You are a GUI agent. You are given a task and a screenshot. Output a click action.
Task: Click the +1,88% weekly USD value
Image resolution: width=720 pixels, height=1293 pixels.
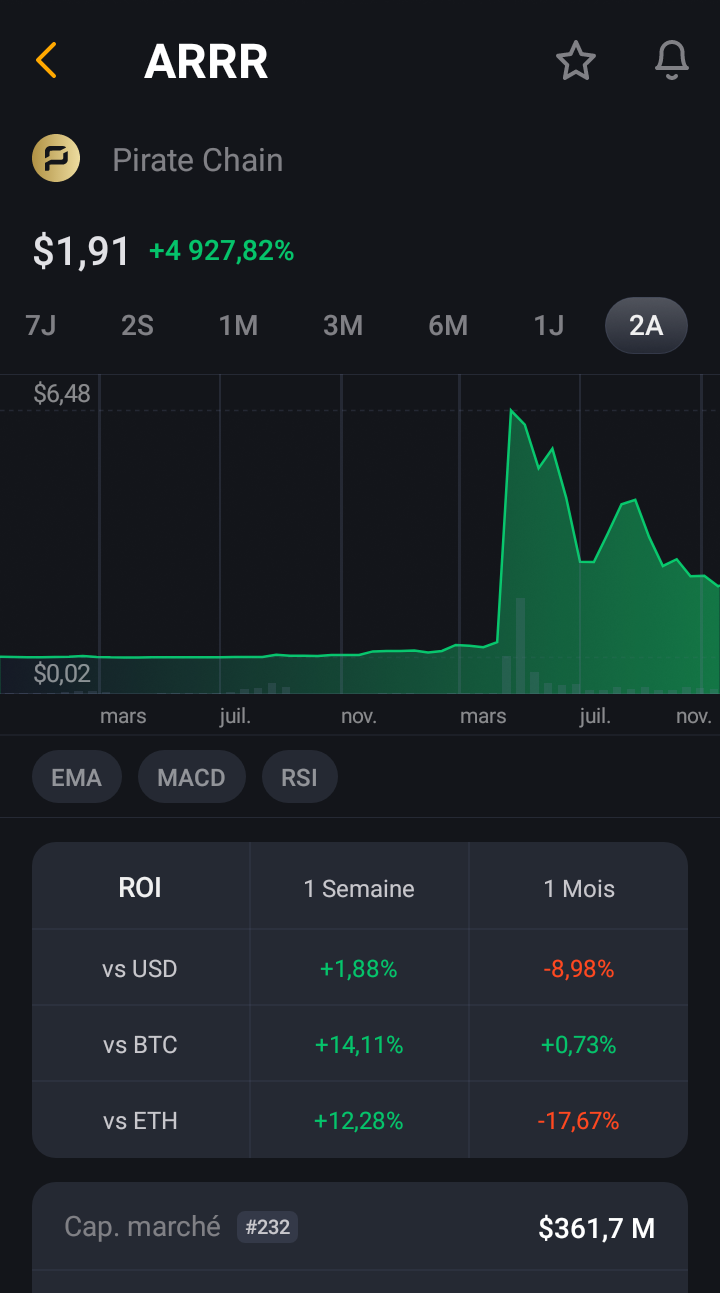359,969
